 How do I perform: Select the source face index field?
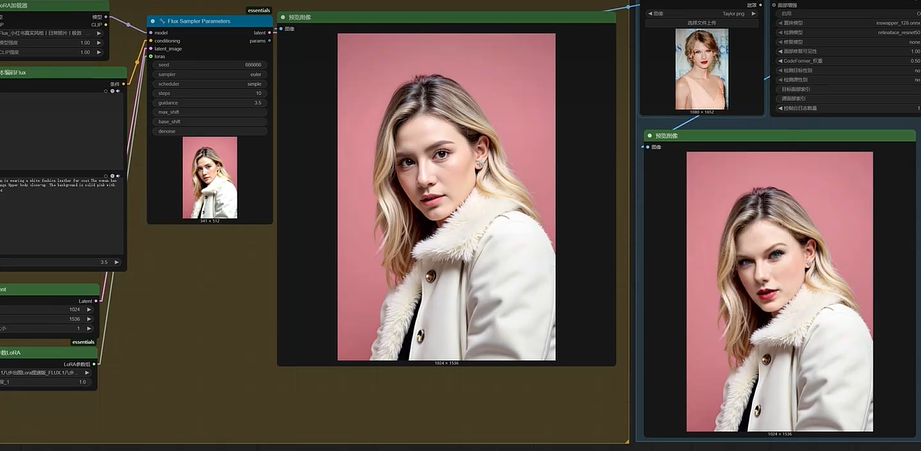(849, 99)
